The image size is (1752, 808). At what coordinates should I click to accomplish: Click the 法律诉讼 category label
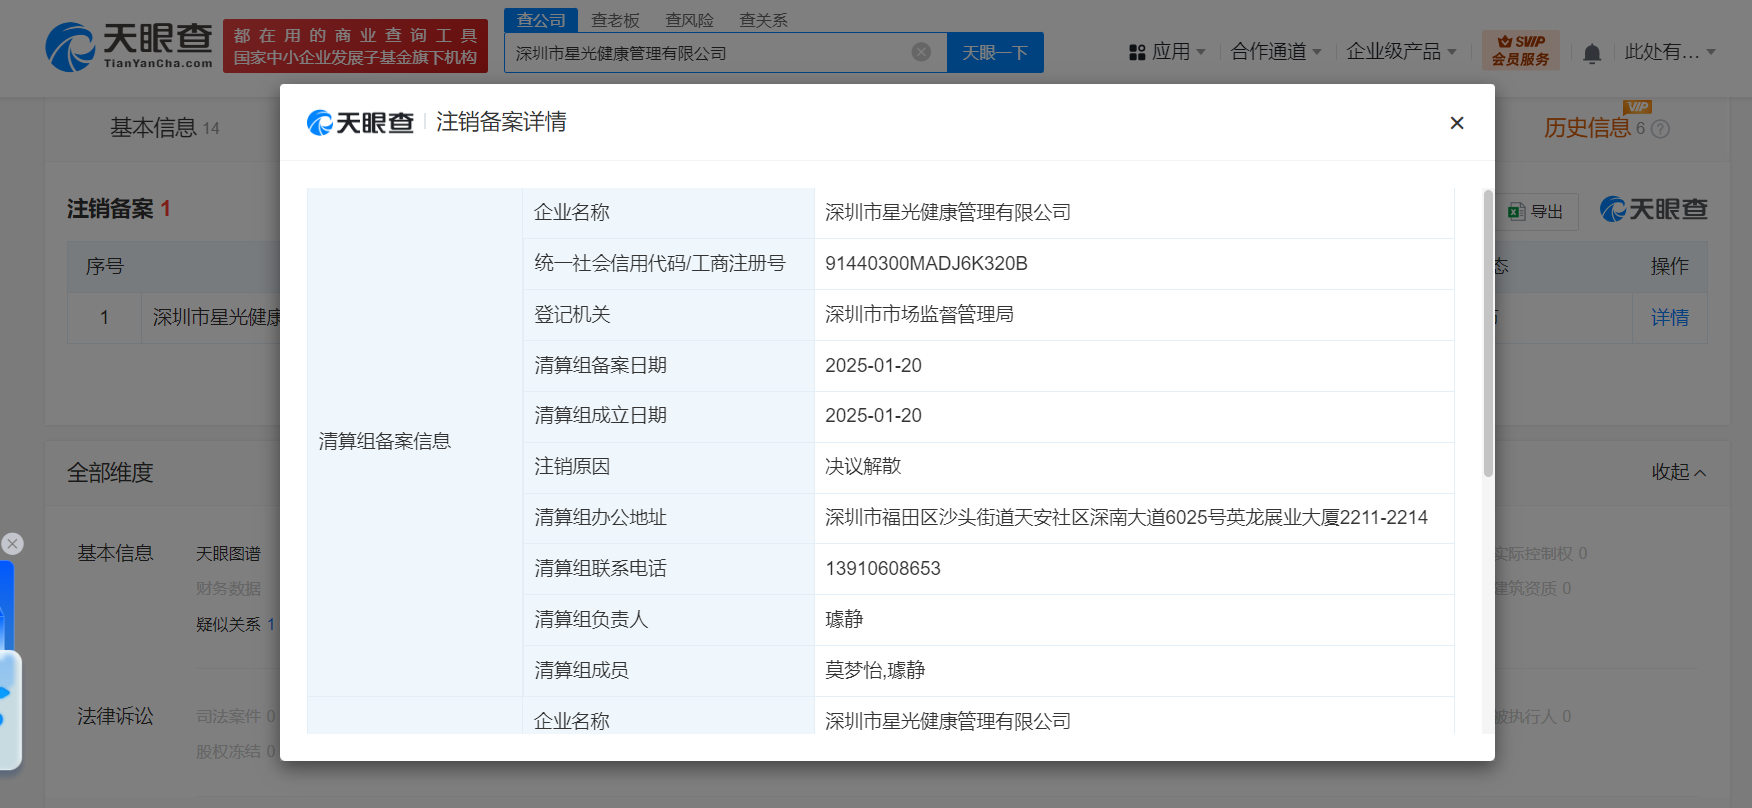click(116, 717)
